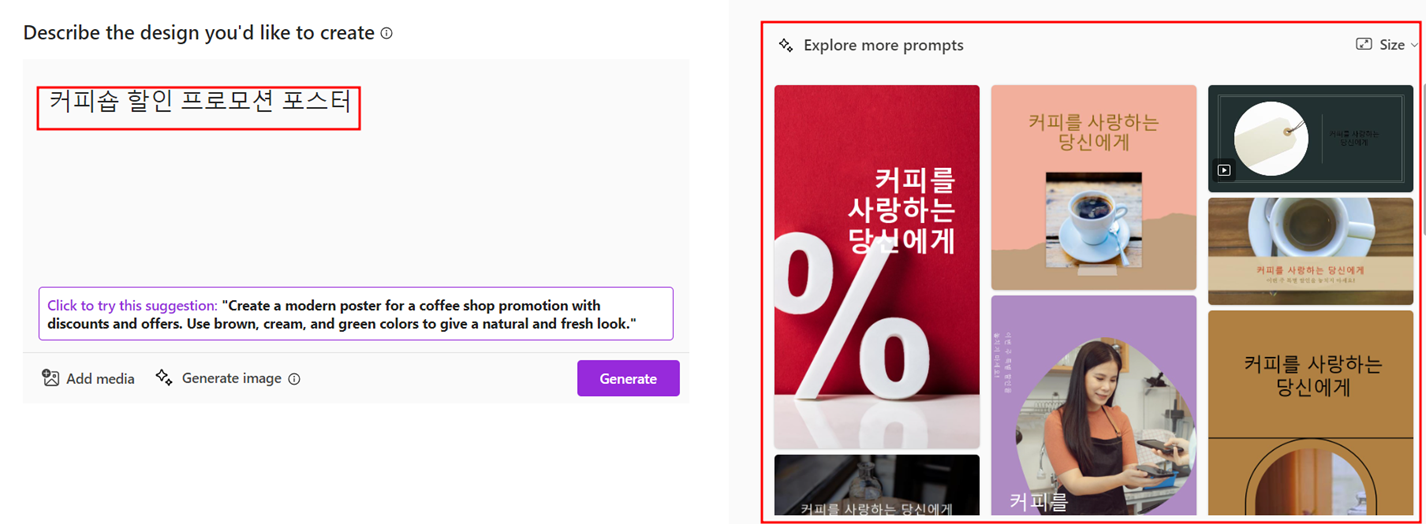Click the Add media image icon
This screenshot has width=1426, height=524.
point(50,378)
